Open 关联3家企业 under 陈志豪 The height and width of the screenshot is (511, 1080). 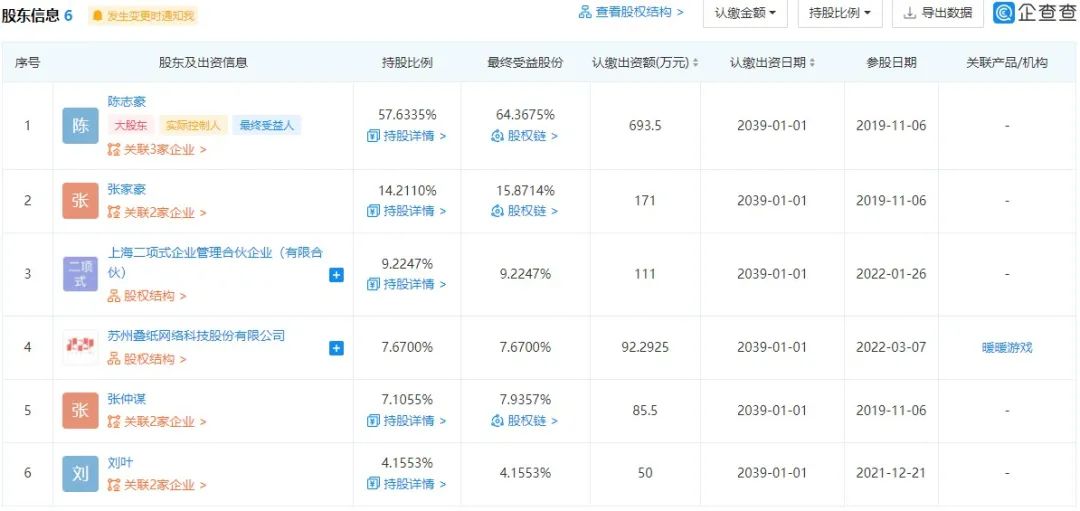pos(157,149)
